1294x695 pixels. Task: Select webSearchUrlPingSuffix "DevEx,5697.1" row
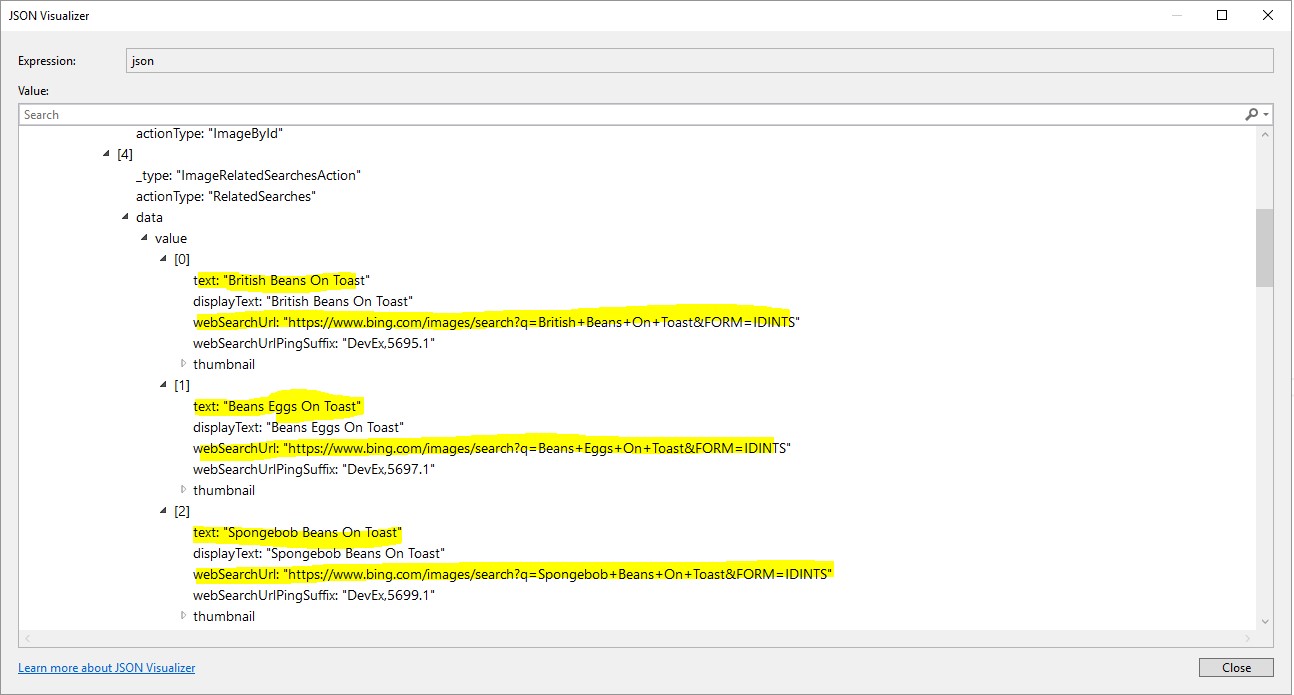pyautogui.click(x=314, y=469)
